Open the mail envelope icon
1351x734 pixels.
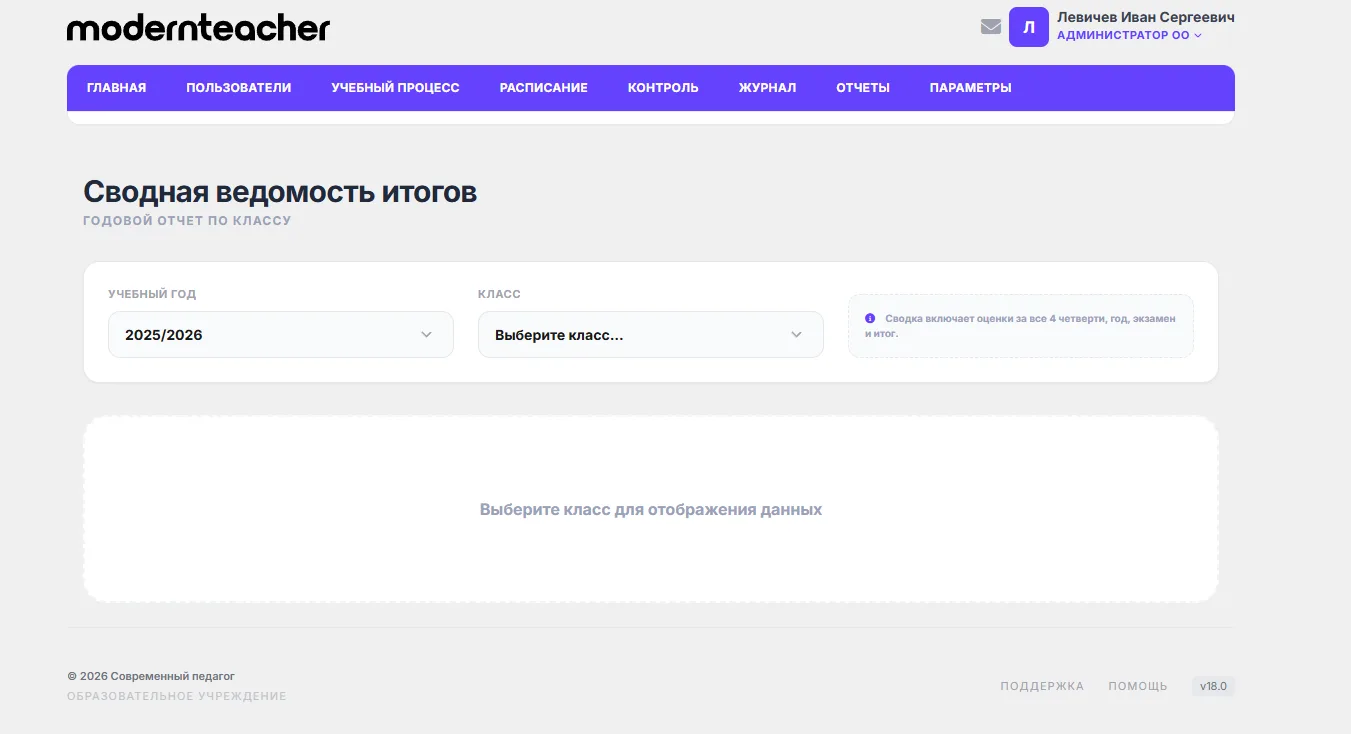[991, 27]
